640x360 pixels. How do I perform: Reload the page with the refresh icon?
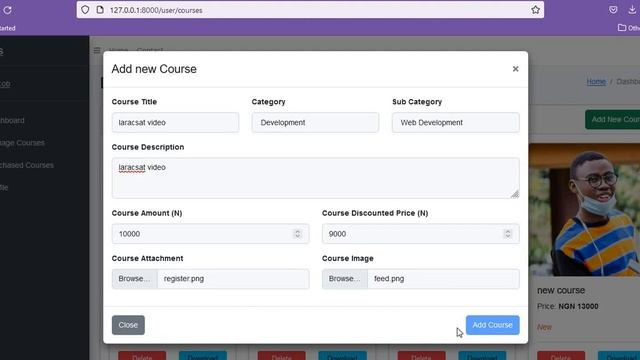tap(7, 10)
